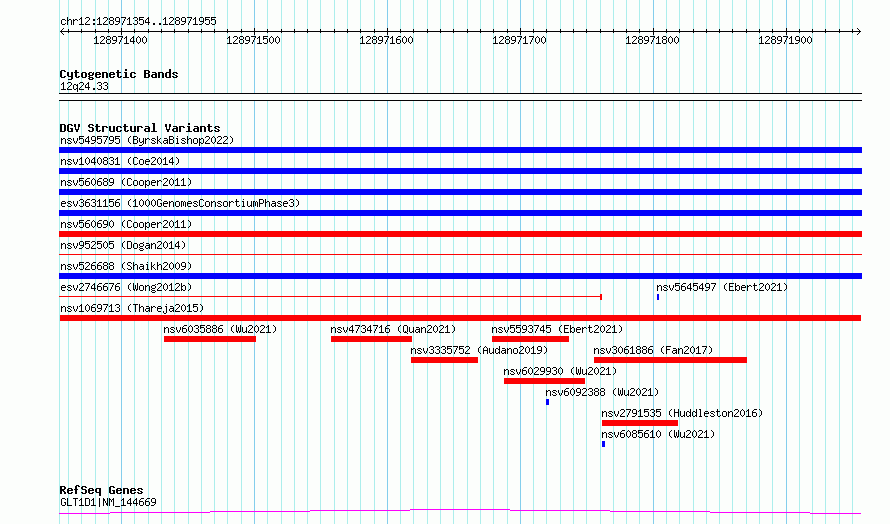Select red bar under nsv3335752
The width and height of the screenshot is (890, 524).
coord(444,360)
